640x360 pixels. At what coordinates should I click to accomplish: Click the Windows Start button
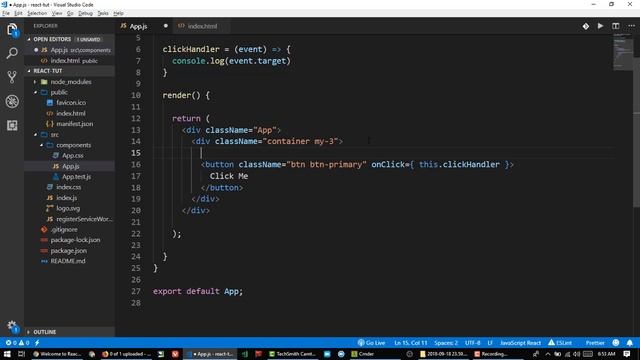7,354
